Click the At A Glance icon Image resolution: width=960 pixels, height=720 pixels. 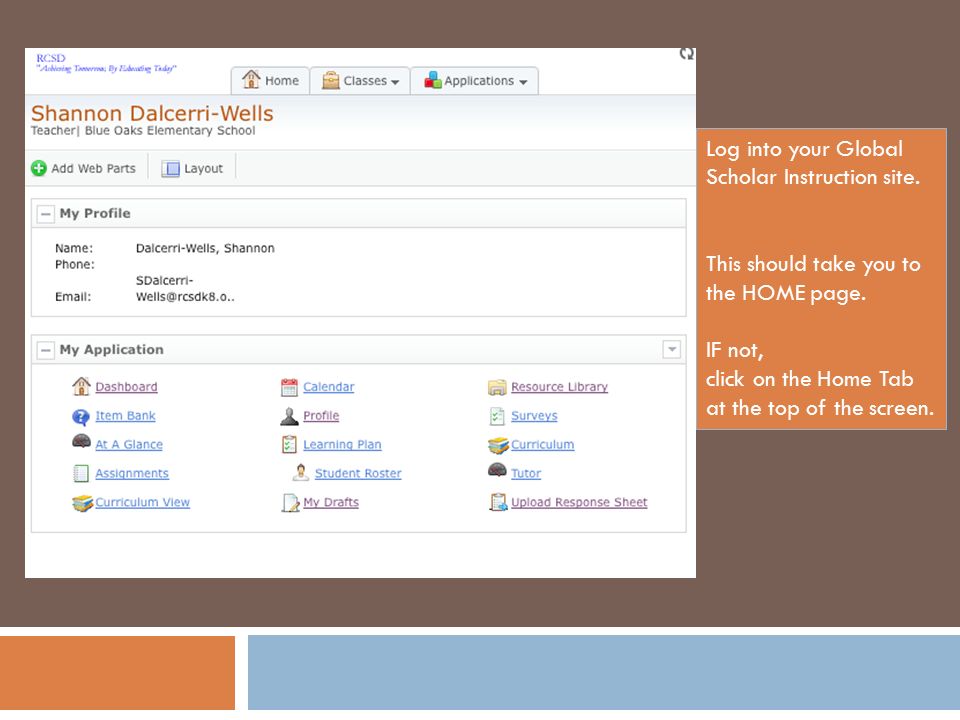81,441
